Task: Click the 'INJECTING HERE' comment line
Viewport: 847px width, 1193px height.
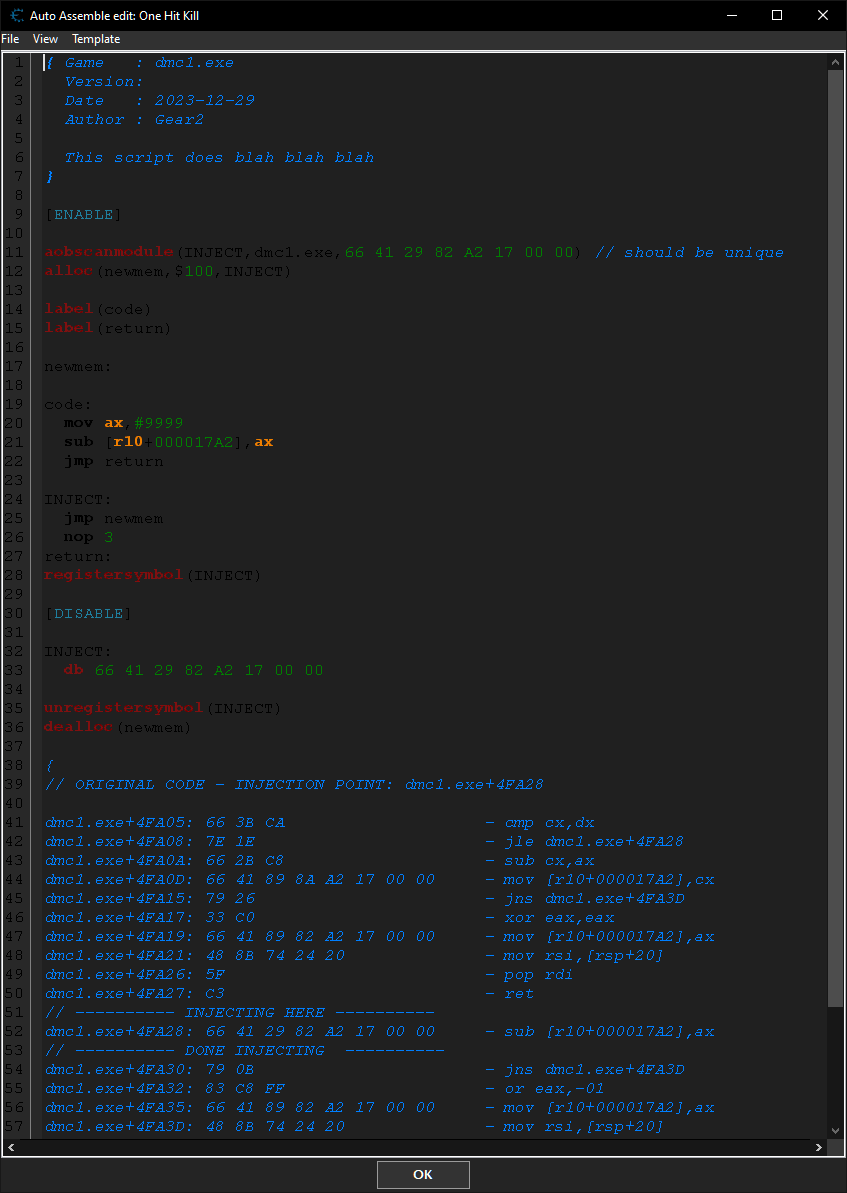Action: tap(250, 1012)
